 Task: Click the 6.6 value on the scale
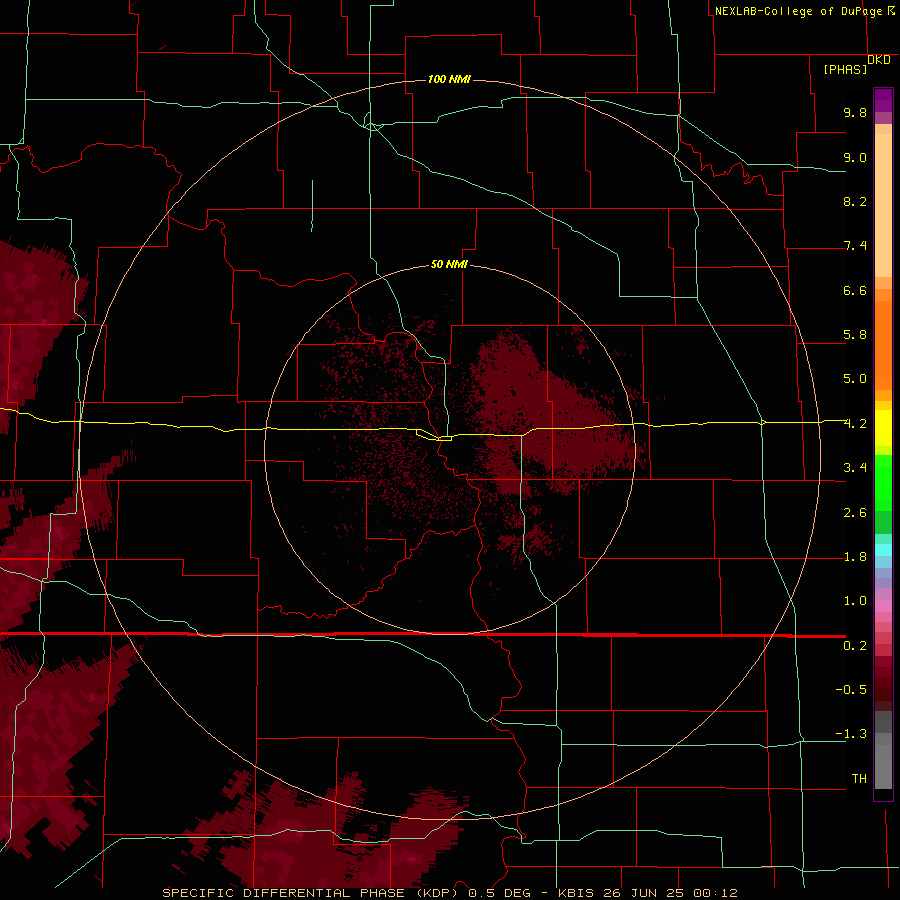855,290
